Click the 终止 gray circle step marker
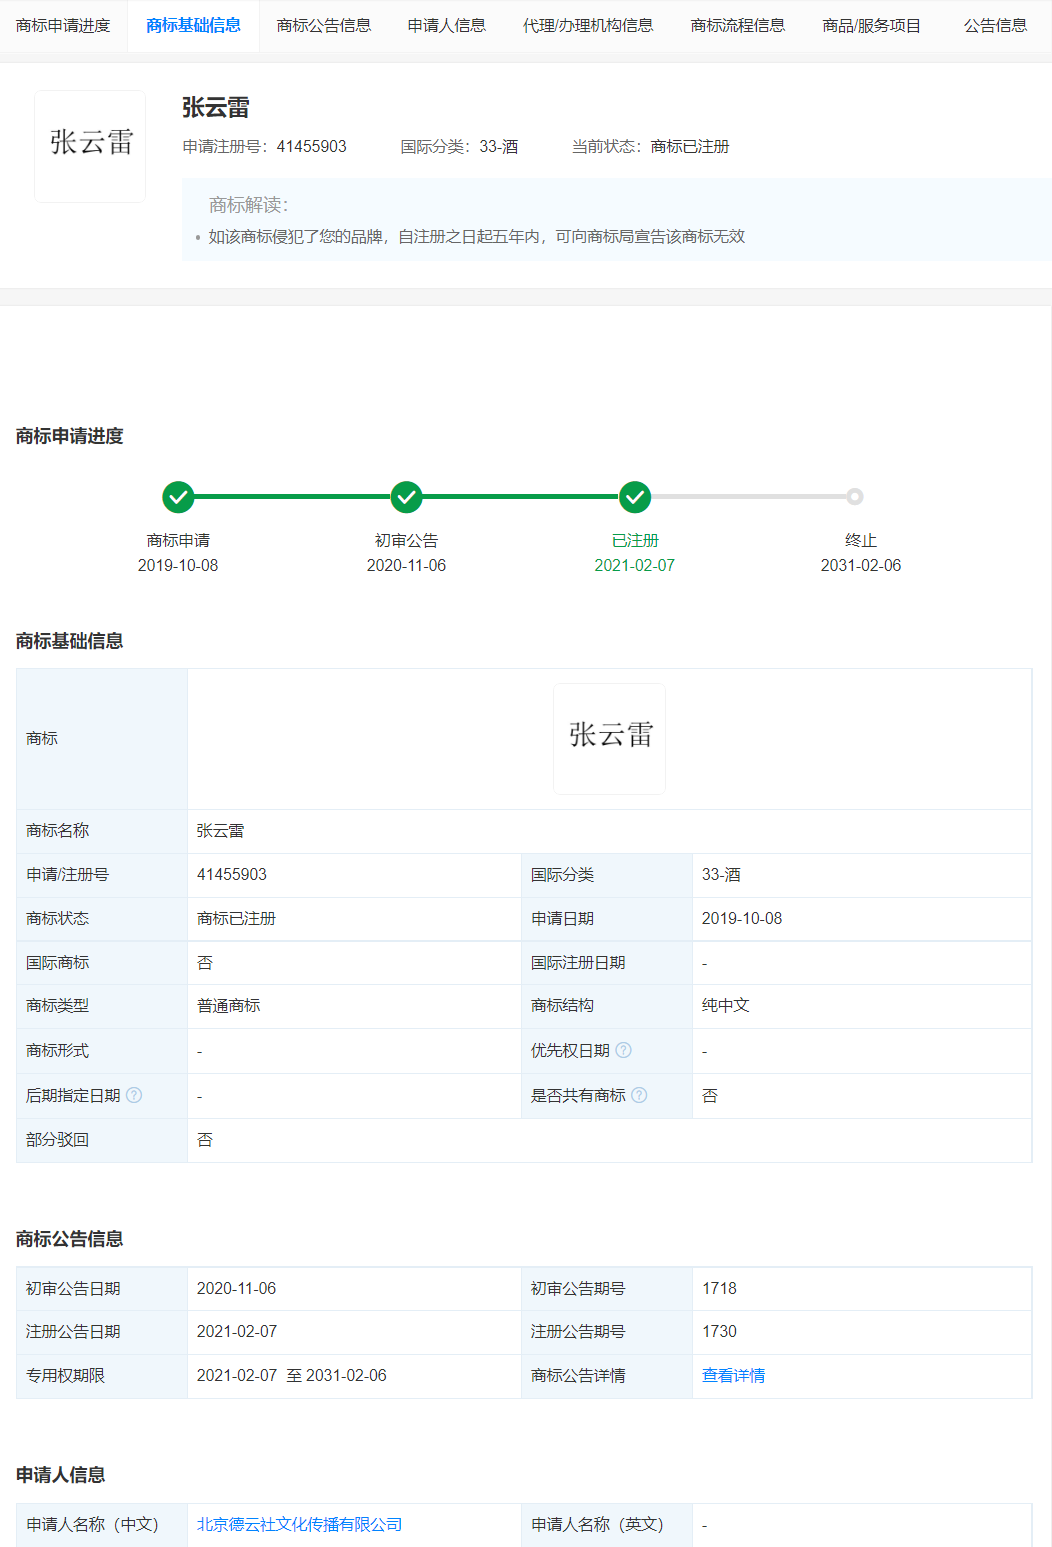 tap(854, 497)
